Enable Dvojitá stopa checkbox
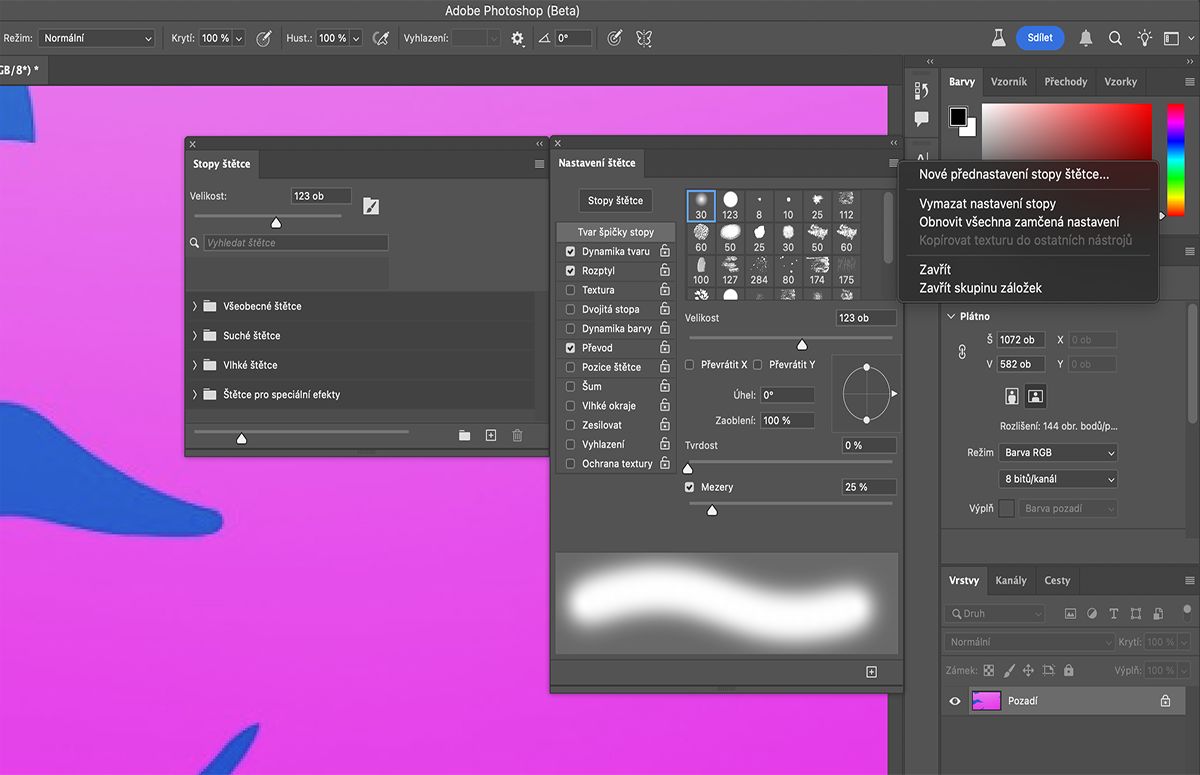1200x775 pixels. (571, 309)
